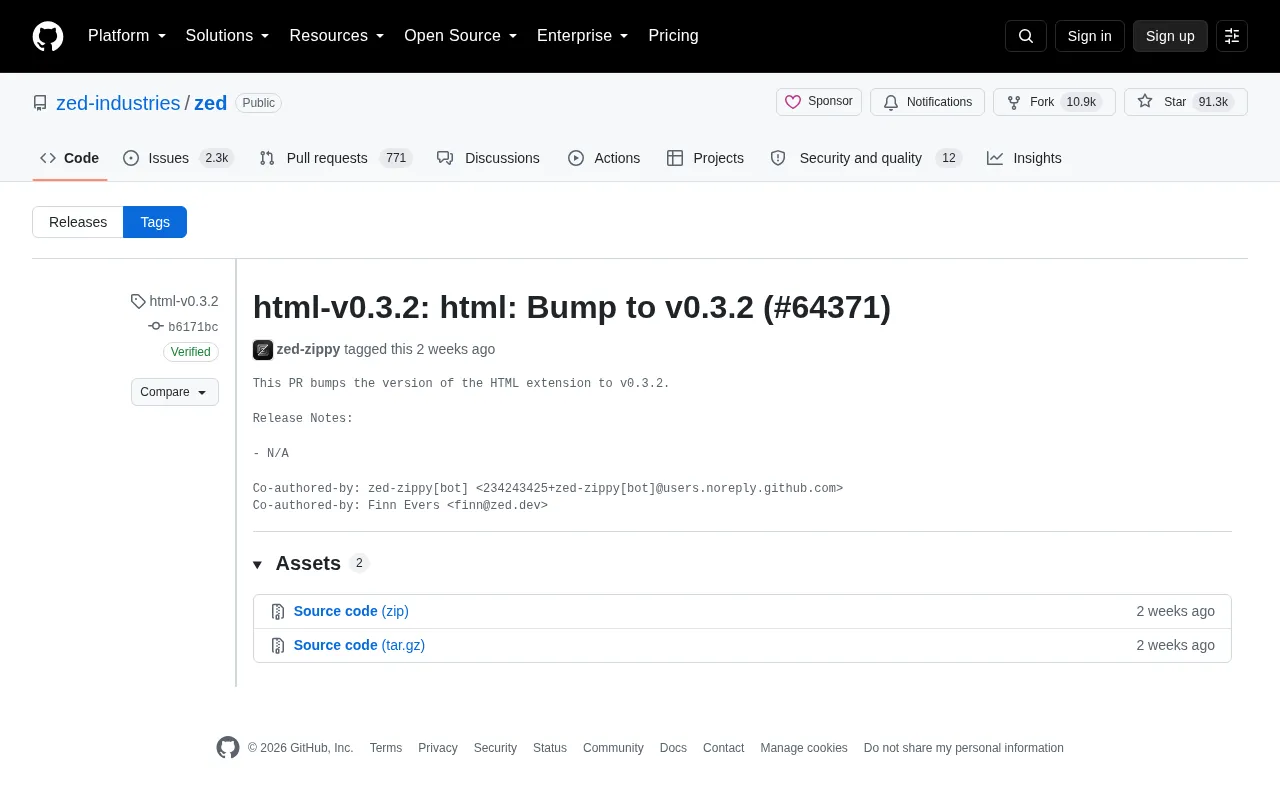Star the zed repository

[x=1186, y=102]
